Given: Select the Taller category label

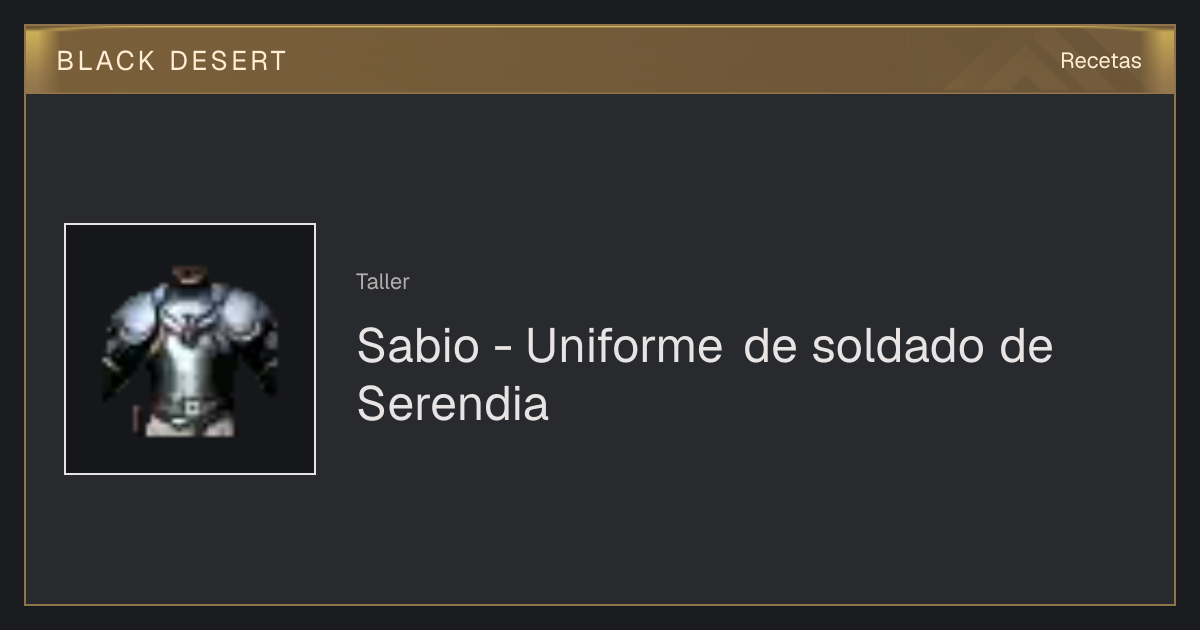Looking at the screenshot, I should 382,282.
